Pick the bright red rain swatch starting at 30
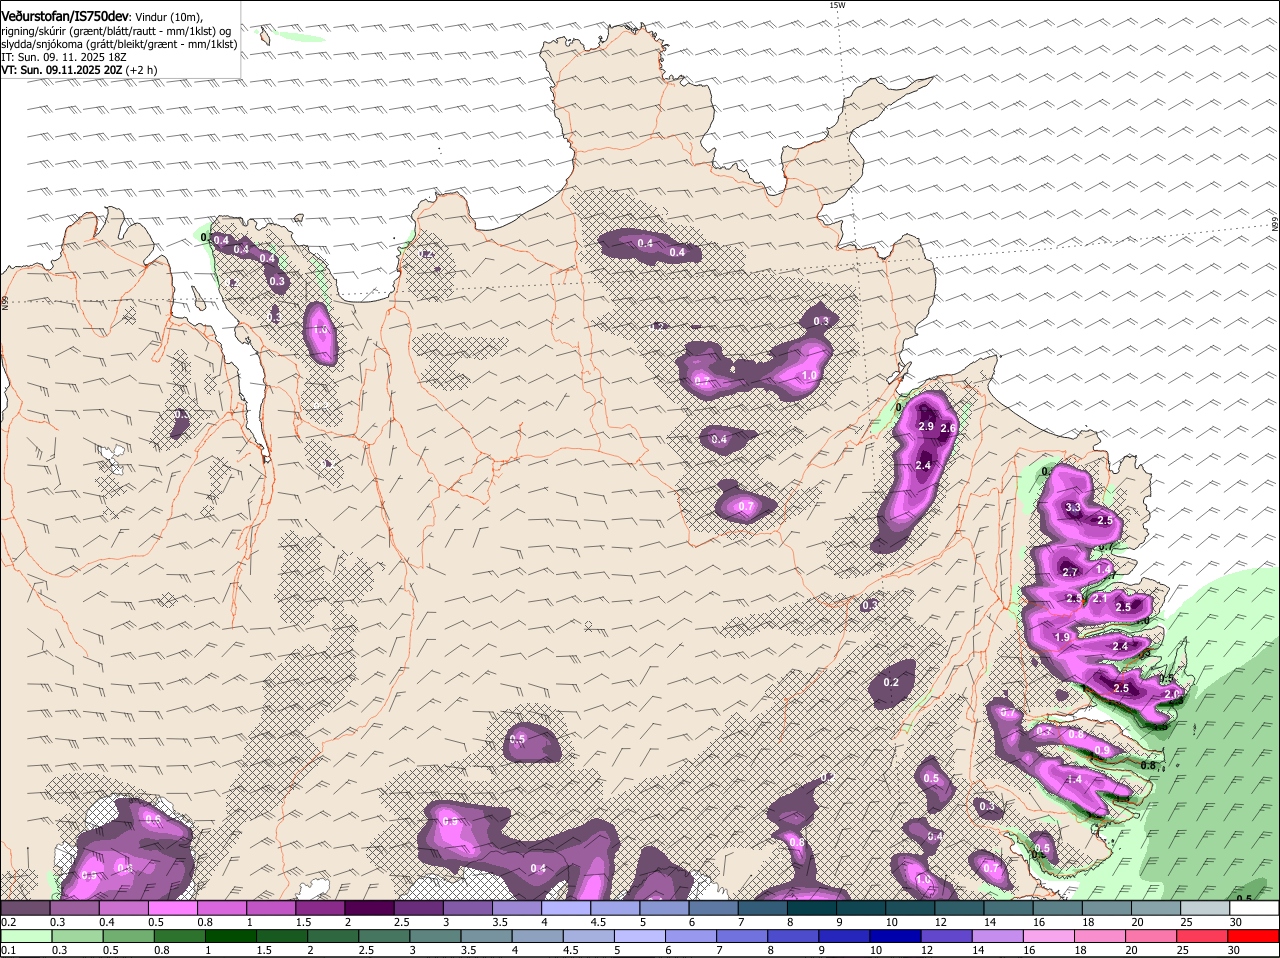 point(1254,936)
